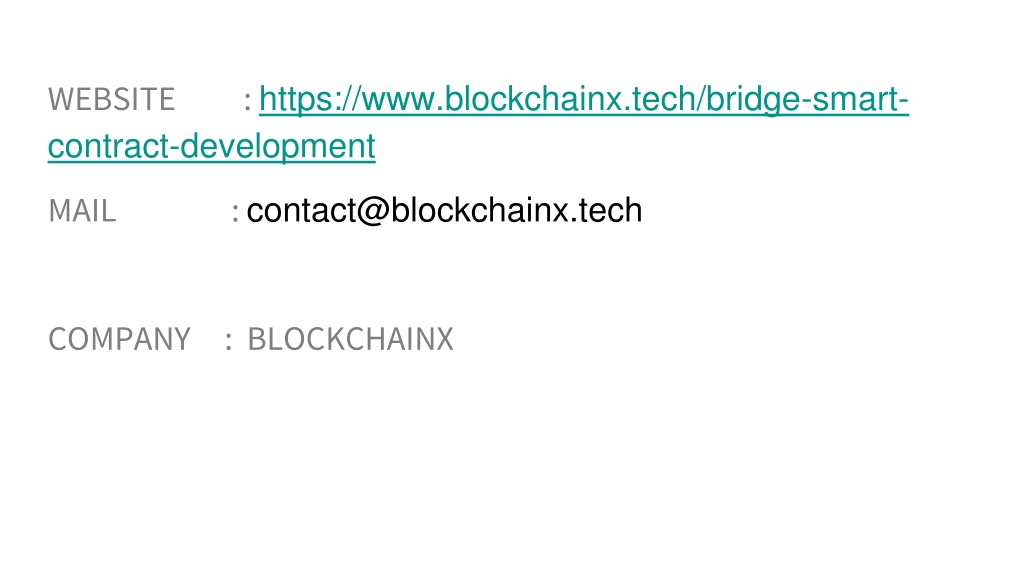Click the blockchainx domain after the @ sign
This screenshot has height=576, width=1024.
pos(480,210)
